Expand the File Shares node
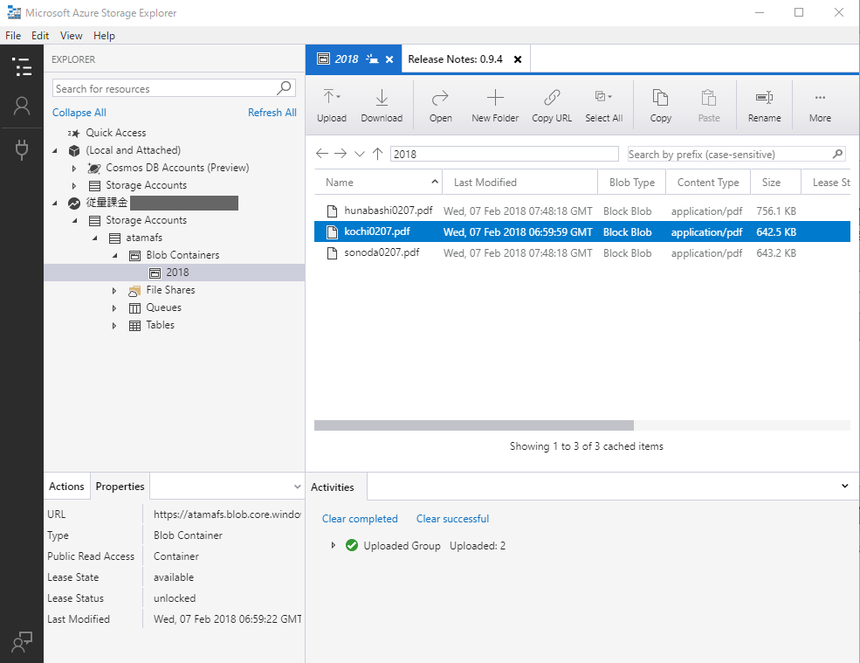The image size is (860, 663). 114,291
